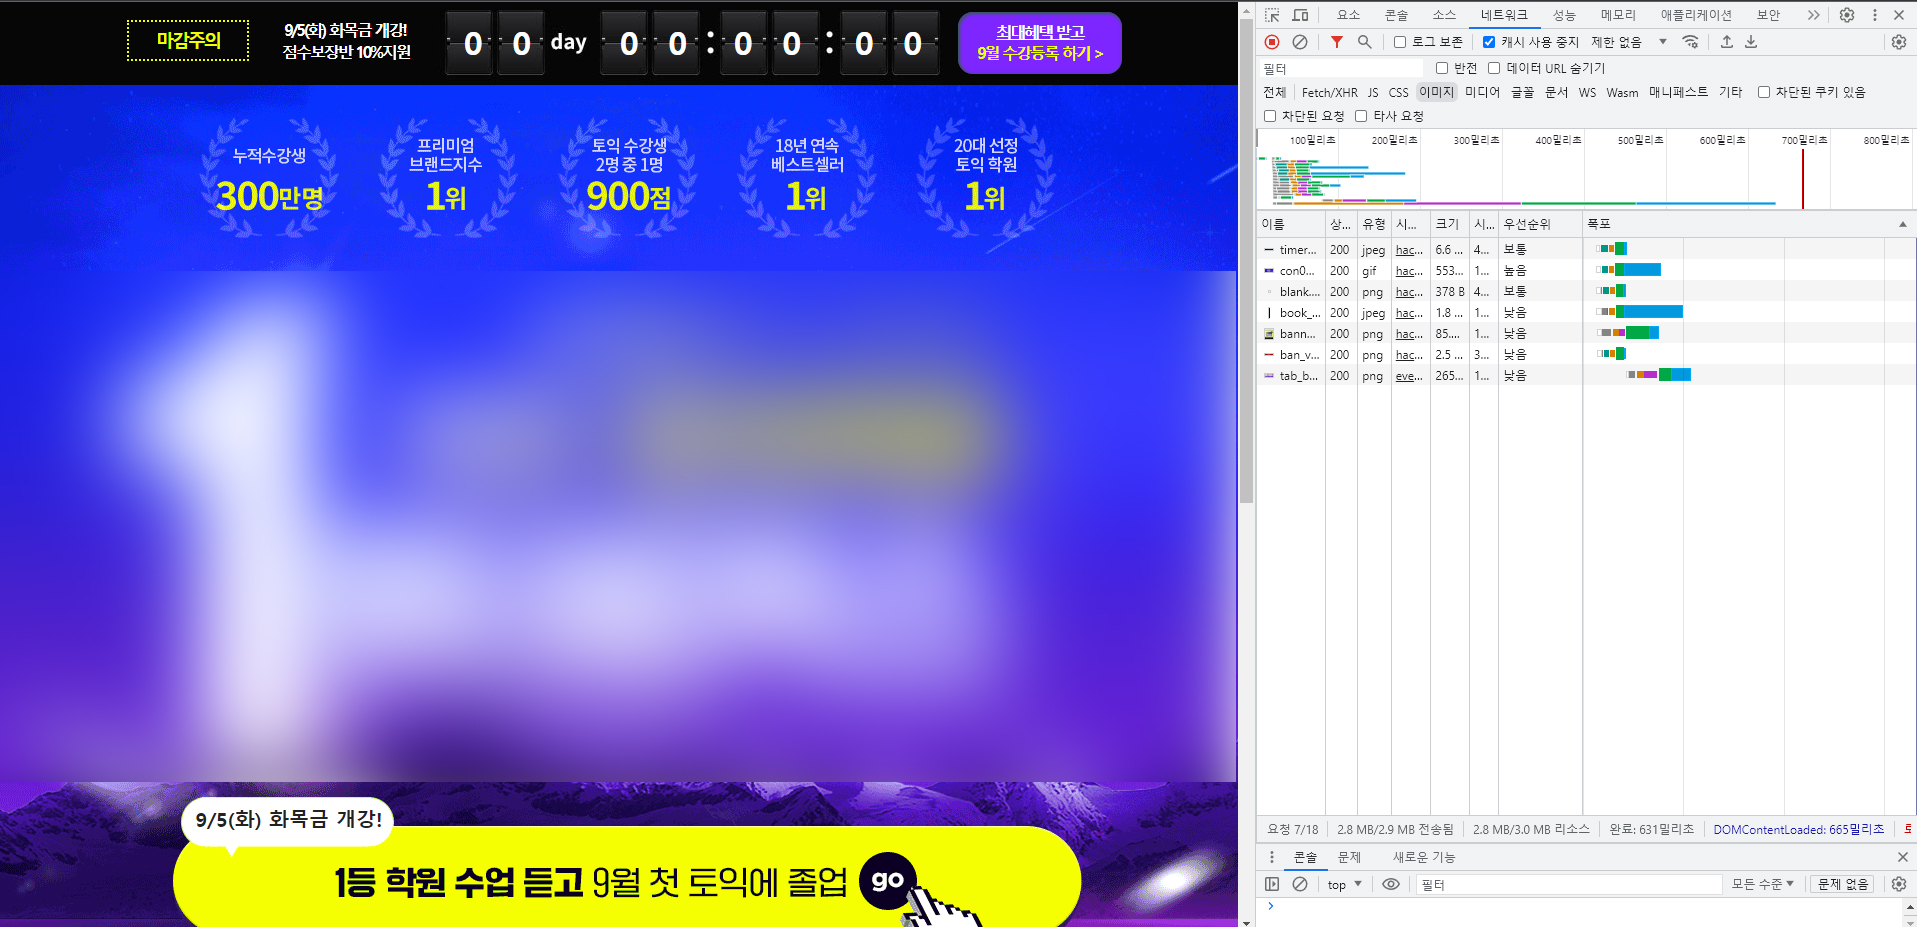Screen dimensions: 1917x927
Task: Select timer... request row
Action: pos(1585,249)
